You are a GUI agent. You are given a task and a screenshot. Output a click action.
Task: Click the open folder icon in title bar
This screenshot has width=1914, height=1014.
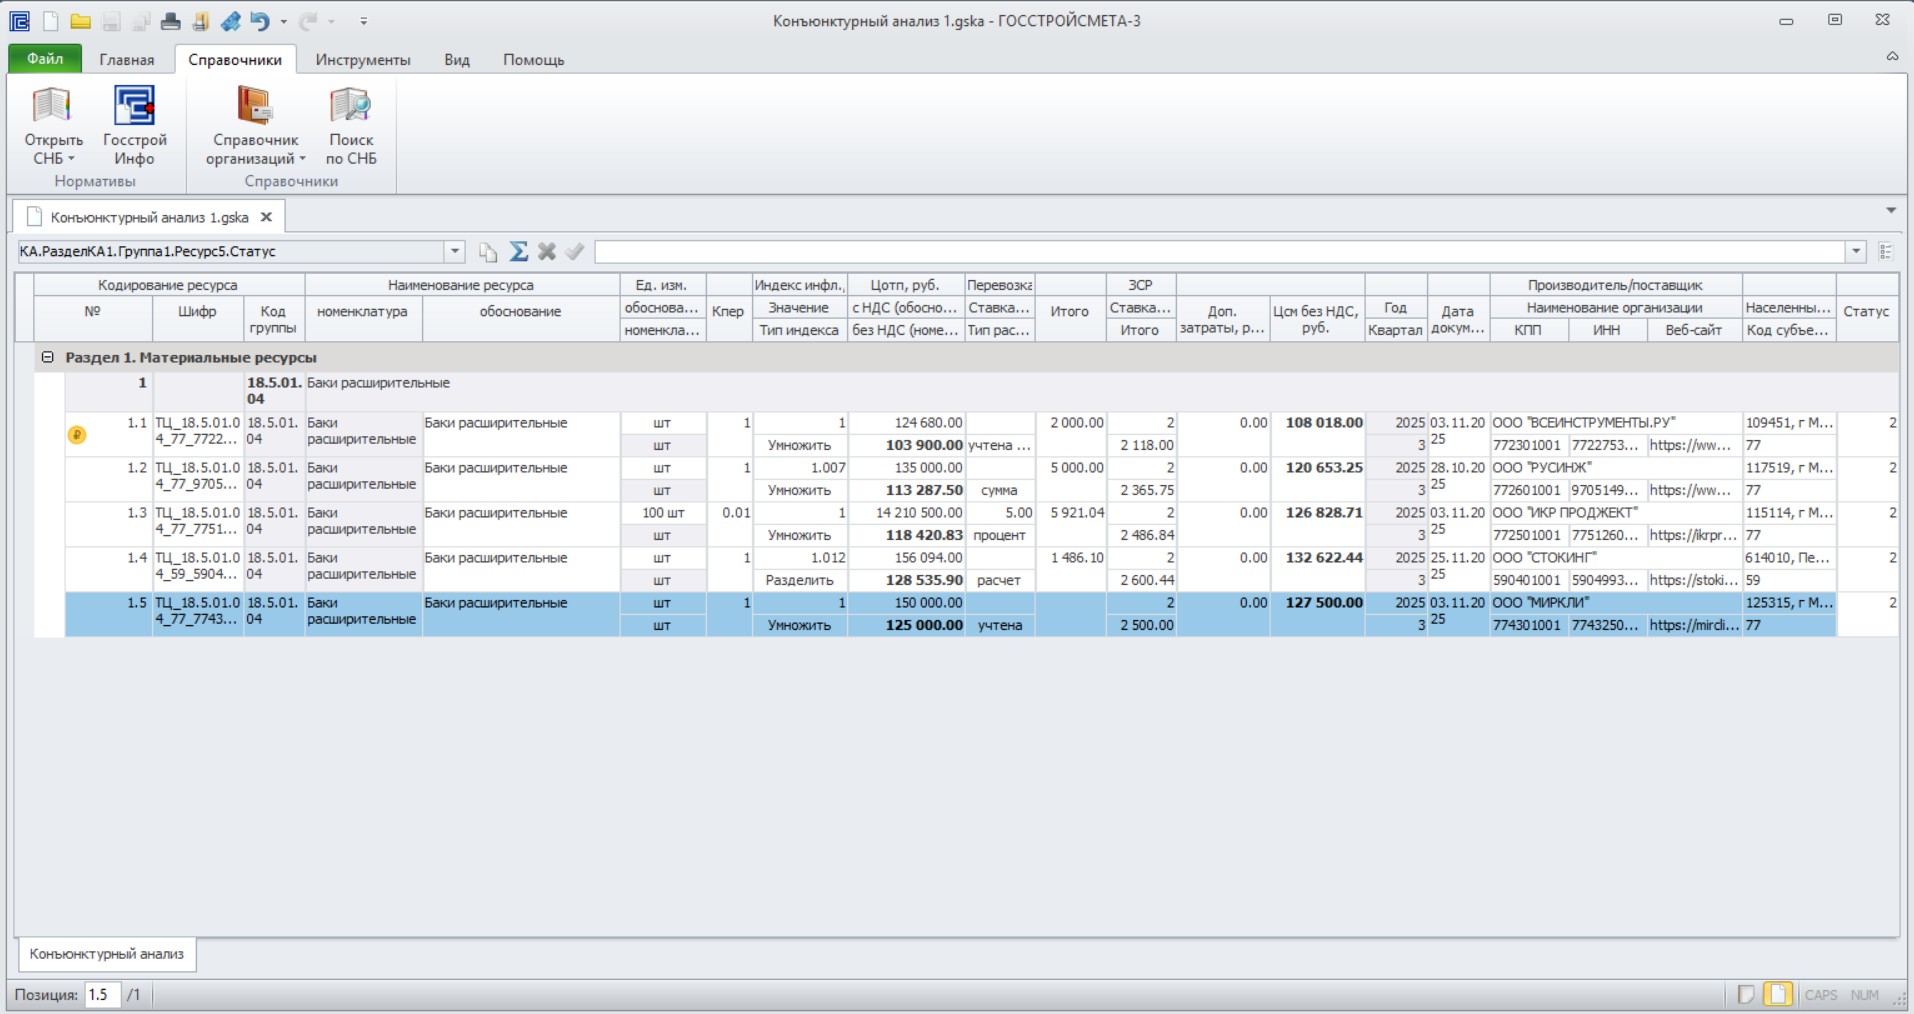(x=81, y=21)
